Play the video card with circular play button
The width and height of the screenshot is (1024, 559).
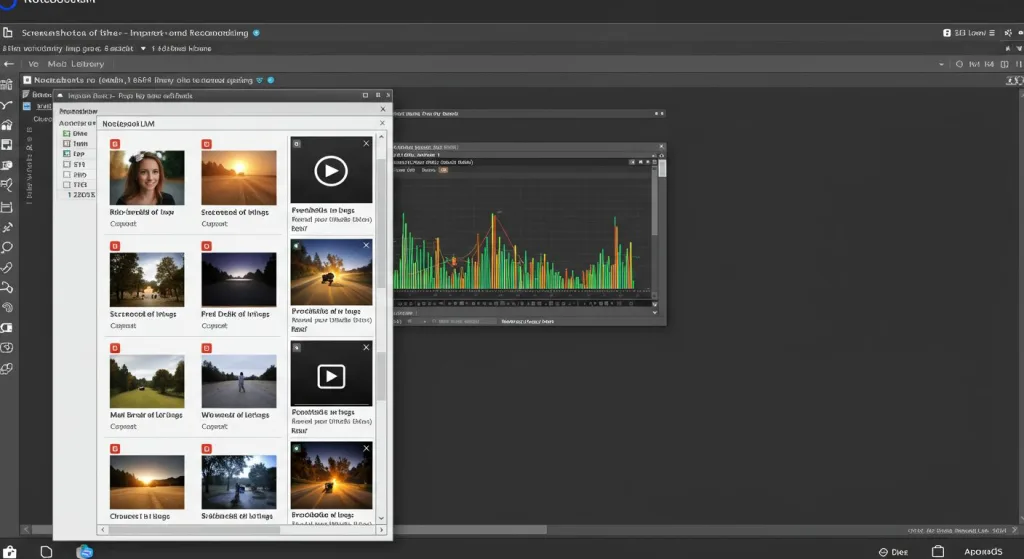point(330,171)
